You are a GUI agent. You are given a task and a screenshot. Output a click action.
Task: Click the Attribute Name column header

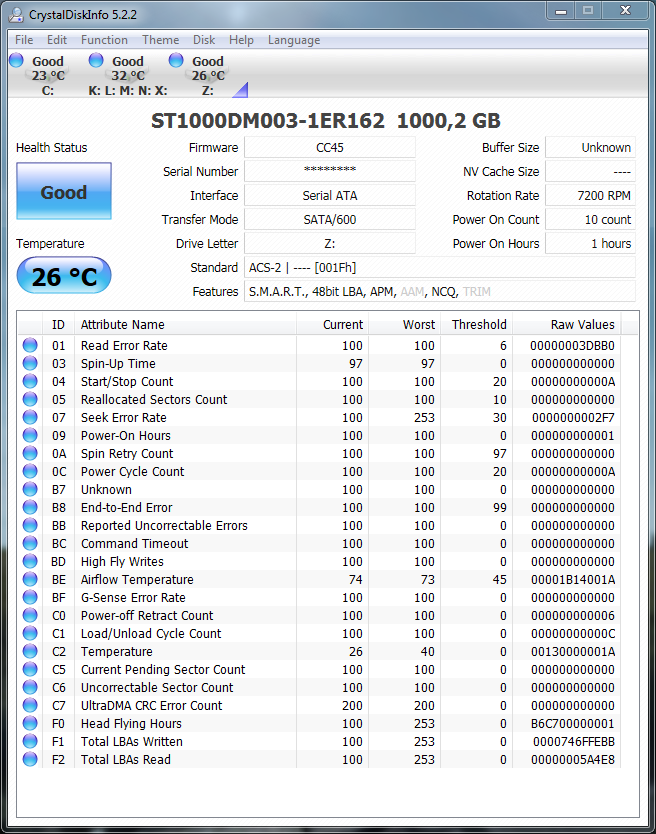tap(185, 324)
